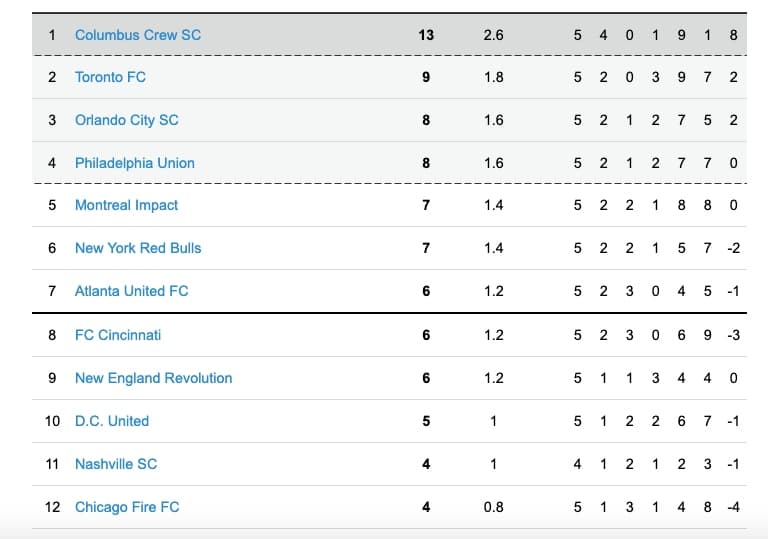Open the Columbus Crew SC team link
Screen dimensions: 768x539
coord(138,35)
